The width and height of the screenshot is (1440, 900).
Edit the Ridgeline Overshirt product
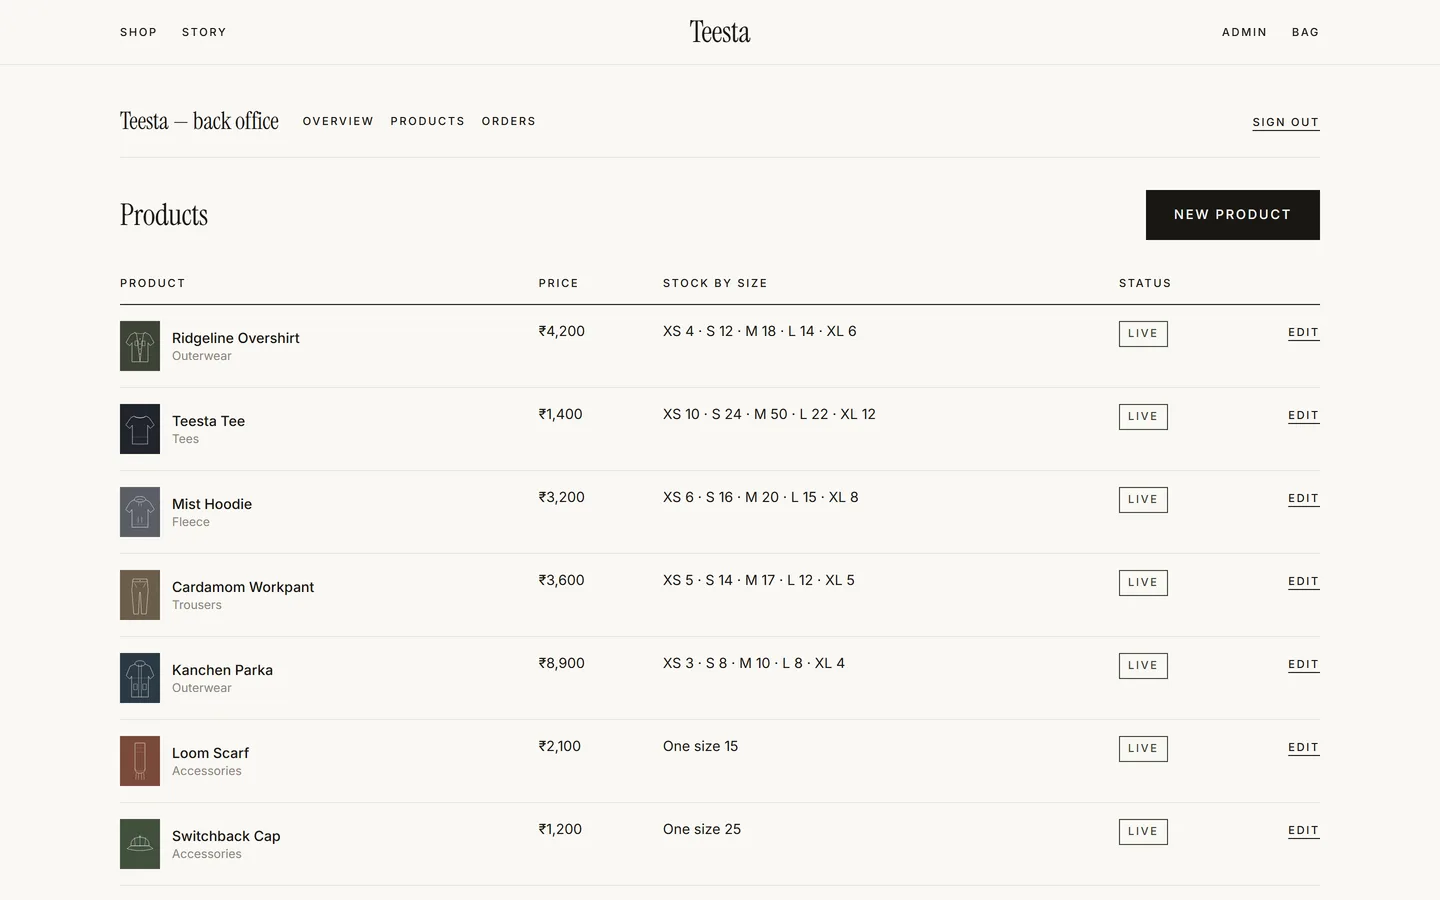click(x=1304, y=333)
